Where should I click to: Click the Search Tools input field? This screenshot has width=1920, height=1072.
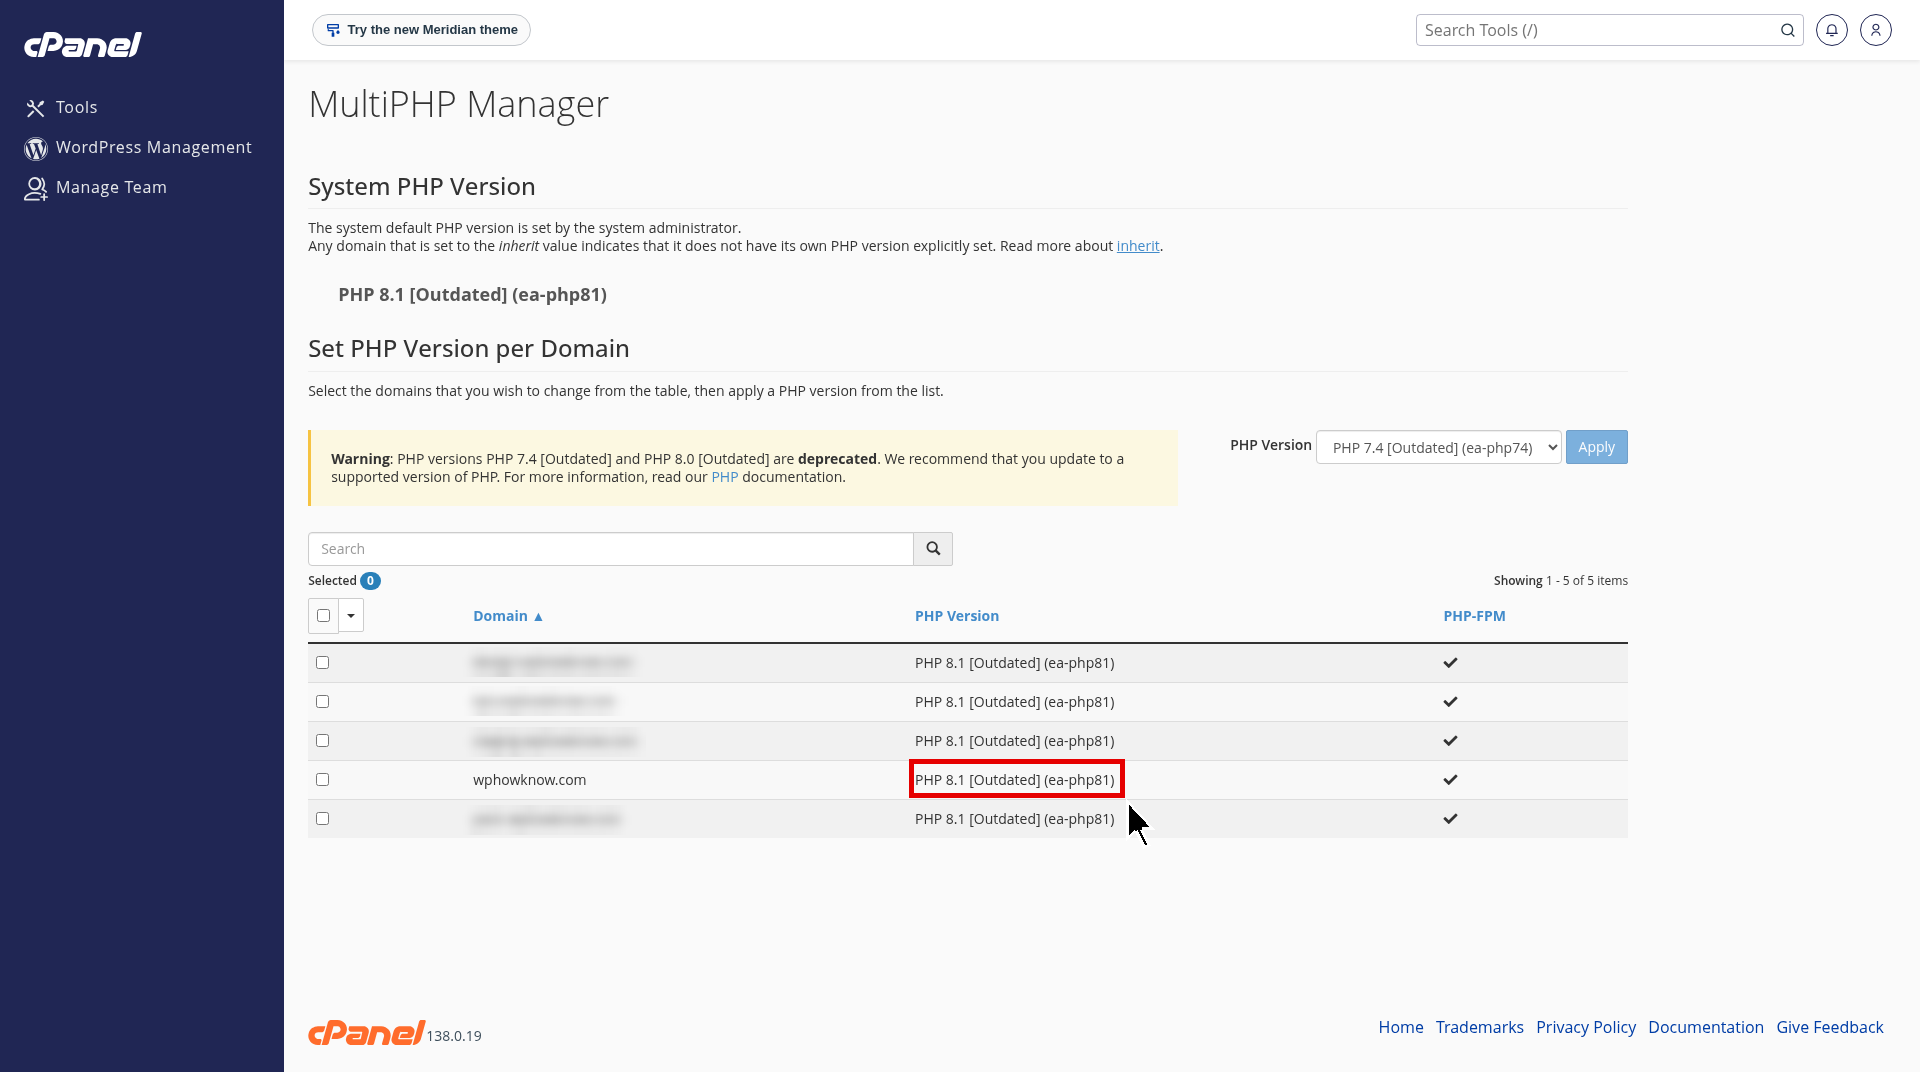click(x=1598, y=30)
